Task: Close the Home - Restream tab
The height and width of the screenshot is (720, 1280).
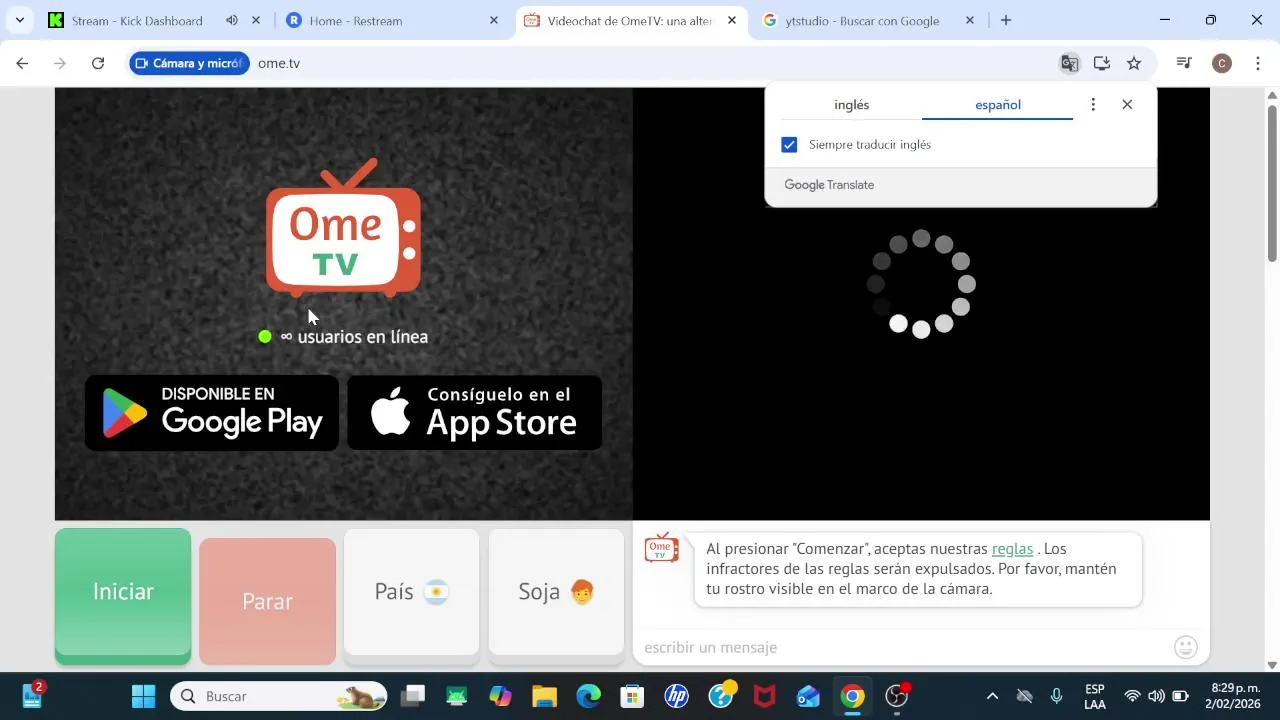Action: [493, 20]
